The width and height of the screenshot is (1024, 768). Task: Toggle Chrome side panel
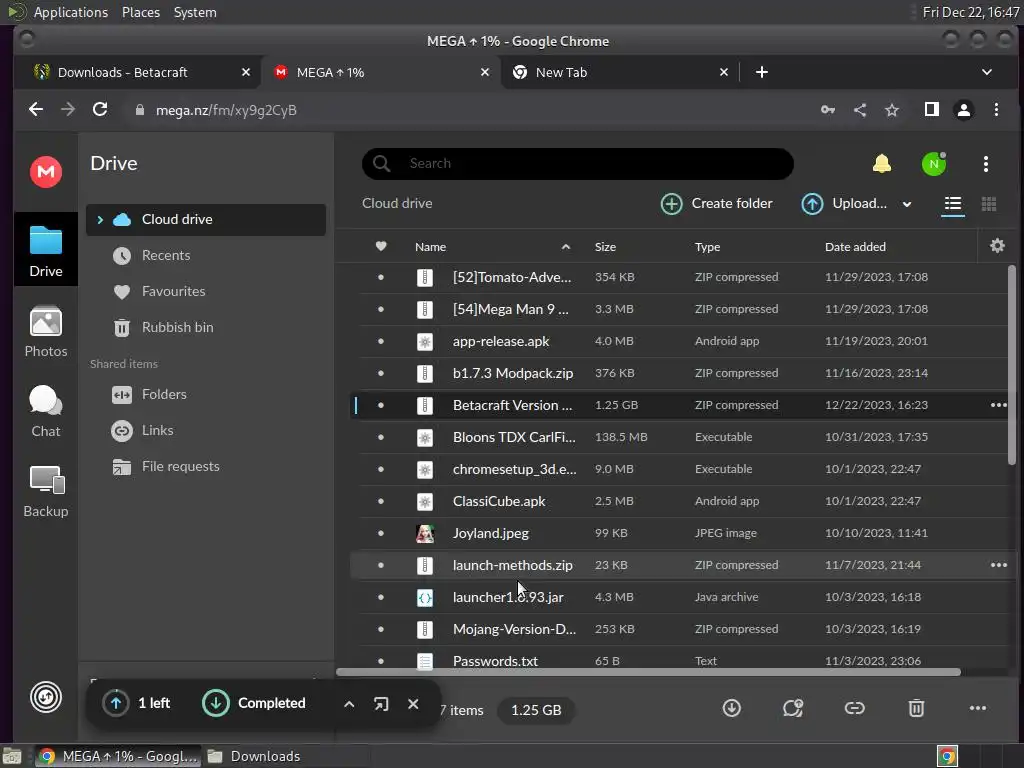(932, 110)
